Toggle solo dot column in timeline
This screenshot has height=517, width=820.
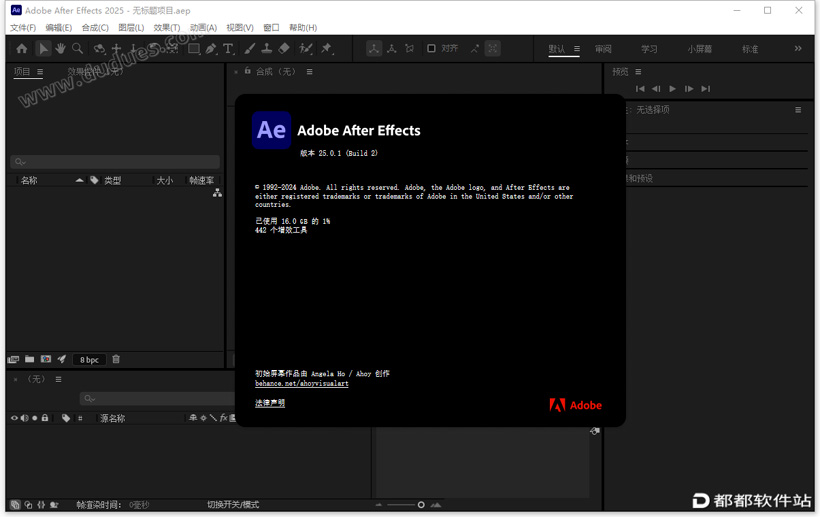[x=35, y=418]
